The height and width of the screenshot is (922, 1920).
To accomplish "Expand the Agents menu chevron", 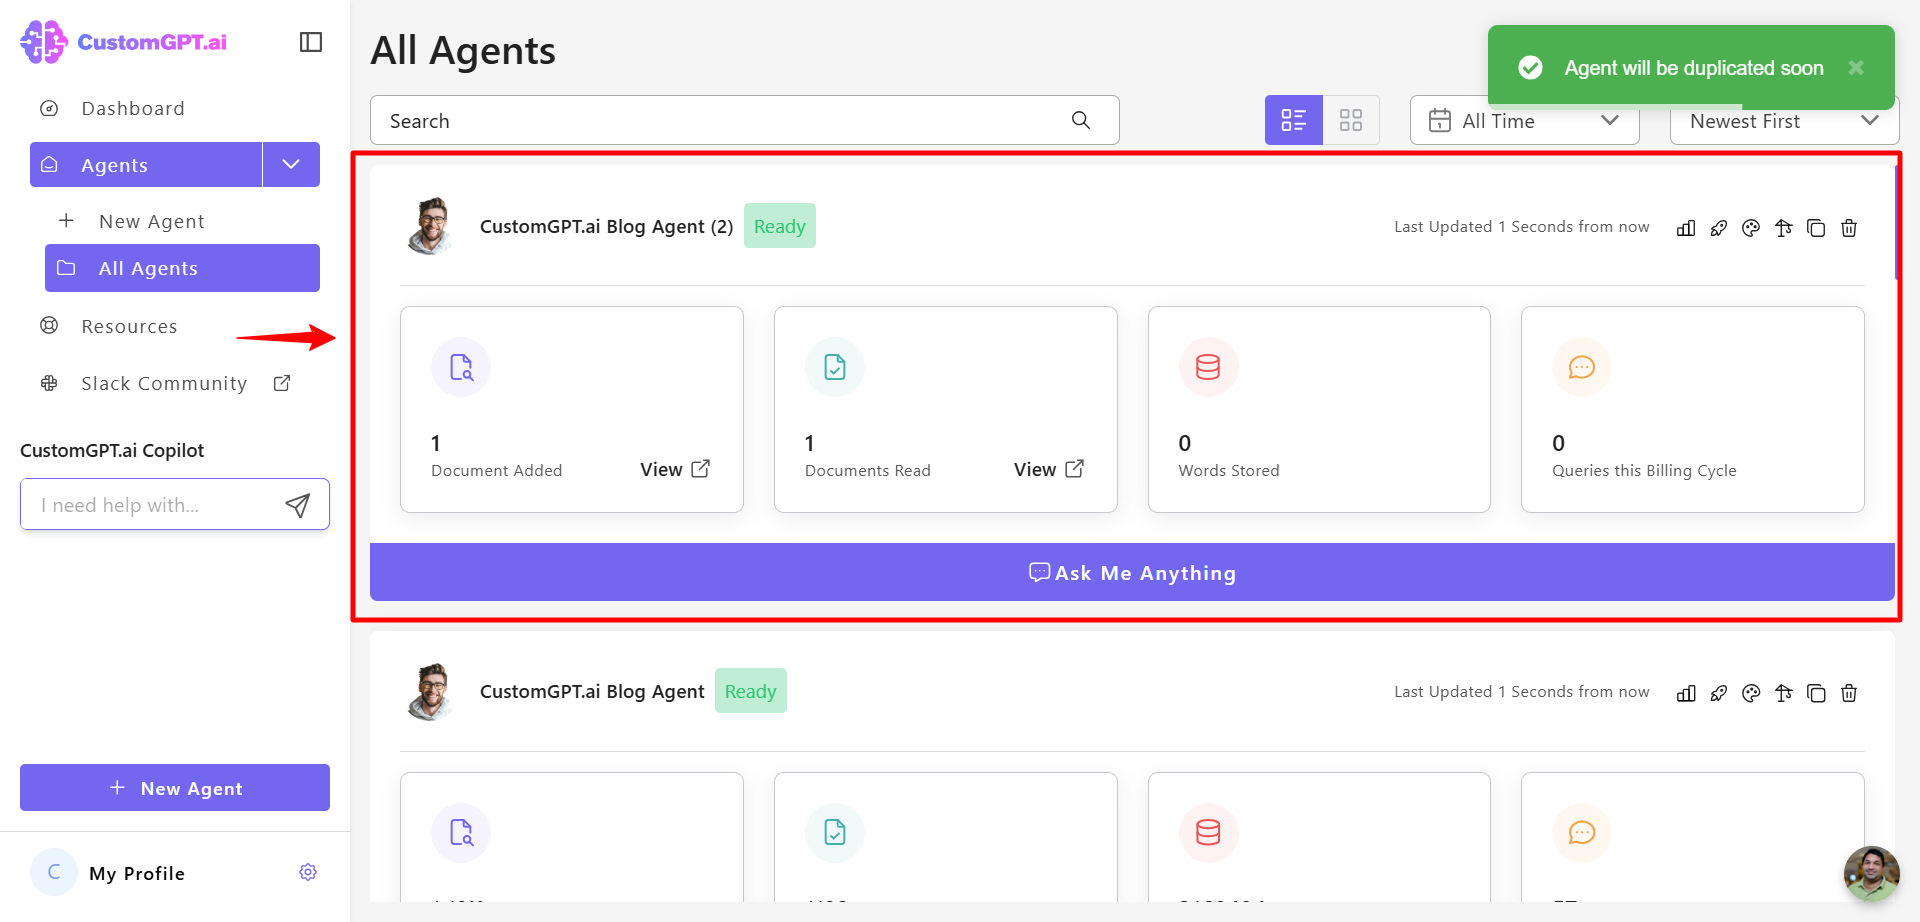I will [291, 164].
